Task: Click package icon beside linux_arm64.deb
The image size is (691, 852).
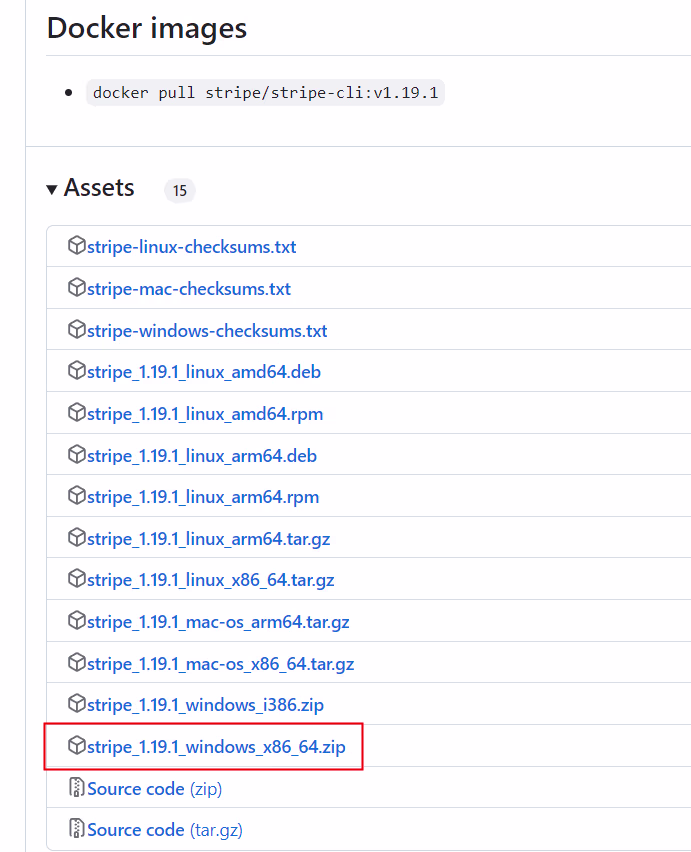Action: (x=77, y=454)
